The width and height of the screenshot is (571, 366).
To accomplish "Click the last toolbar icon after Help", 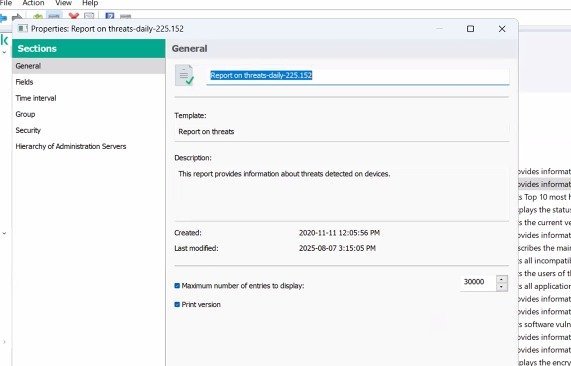I will pyautogui.click(x=125, y=16).
